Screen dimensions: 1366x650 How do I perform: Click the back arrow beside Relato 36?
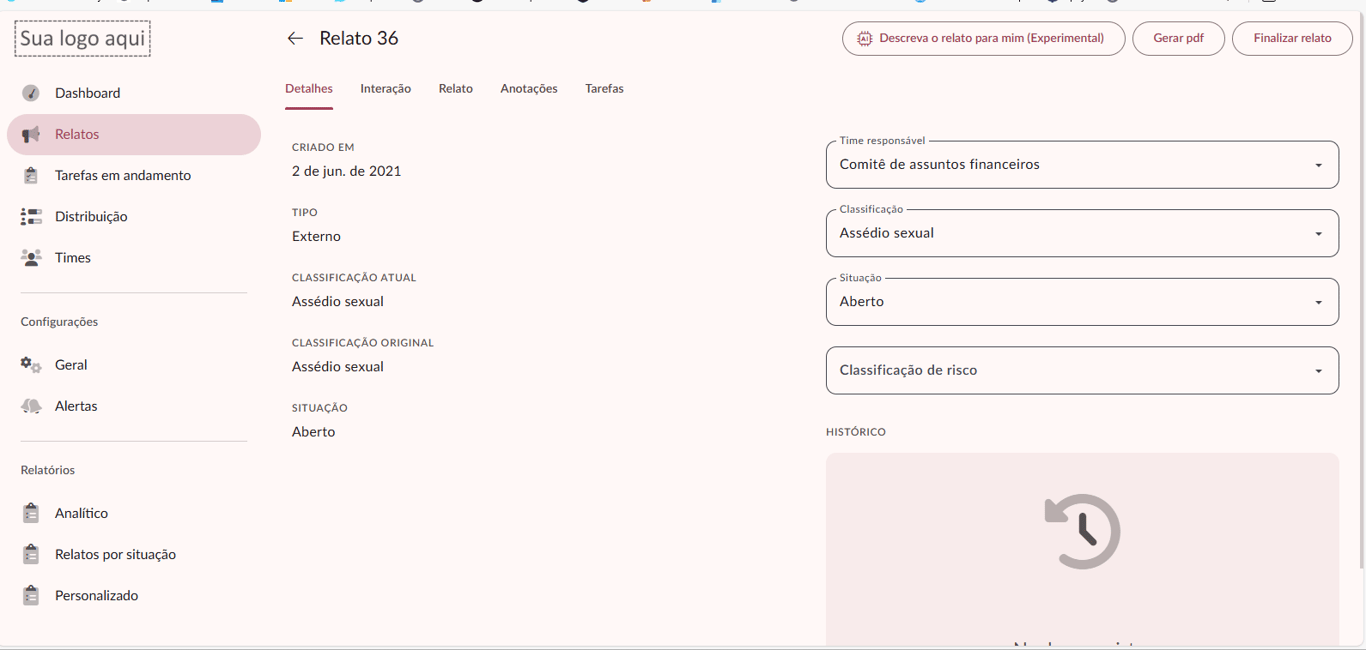point(295,38)
